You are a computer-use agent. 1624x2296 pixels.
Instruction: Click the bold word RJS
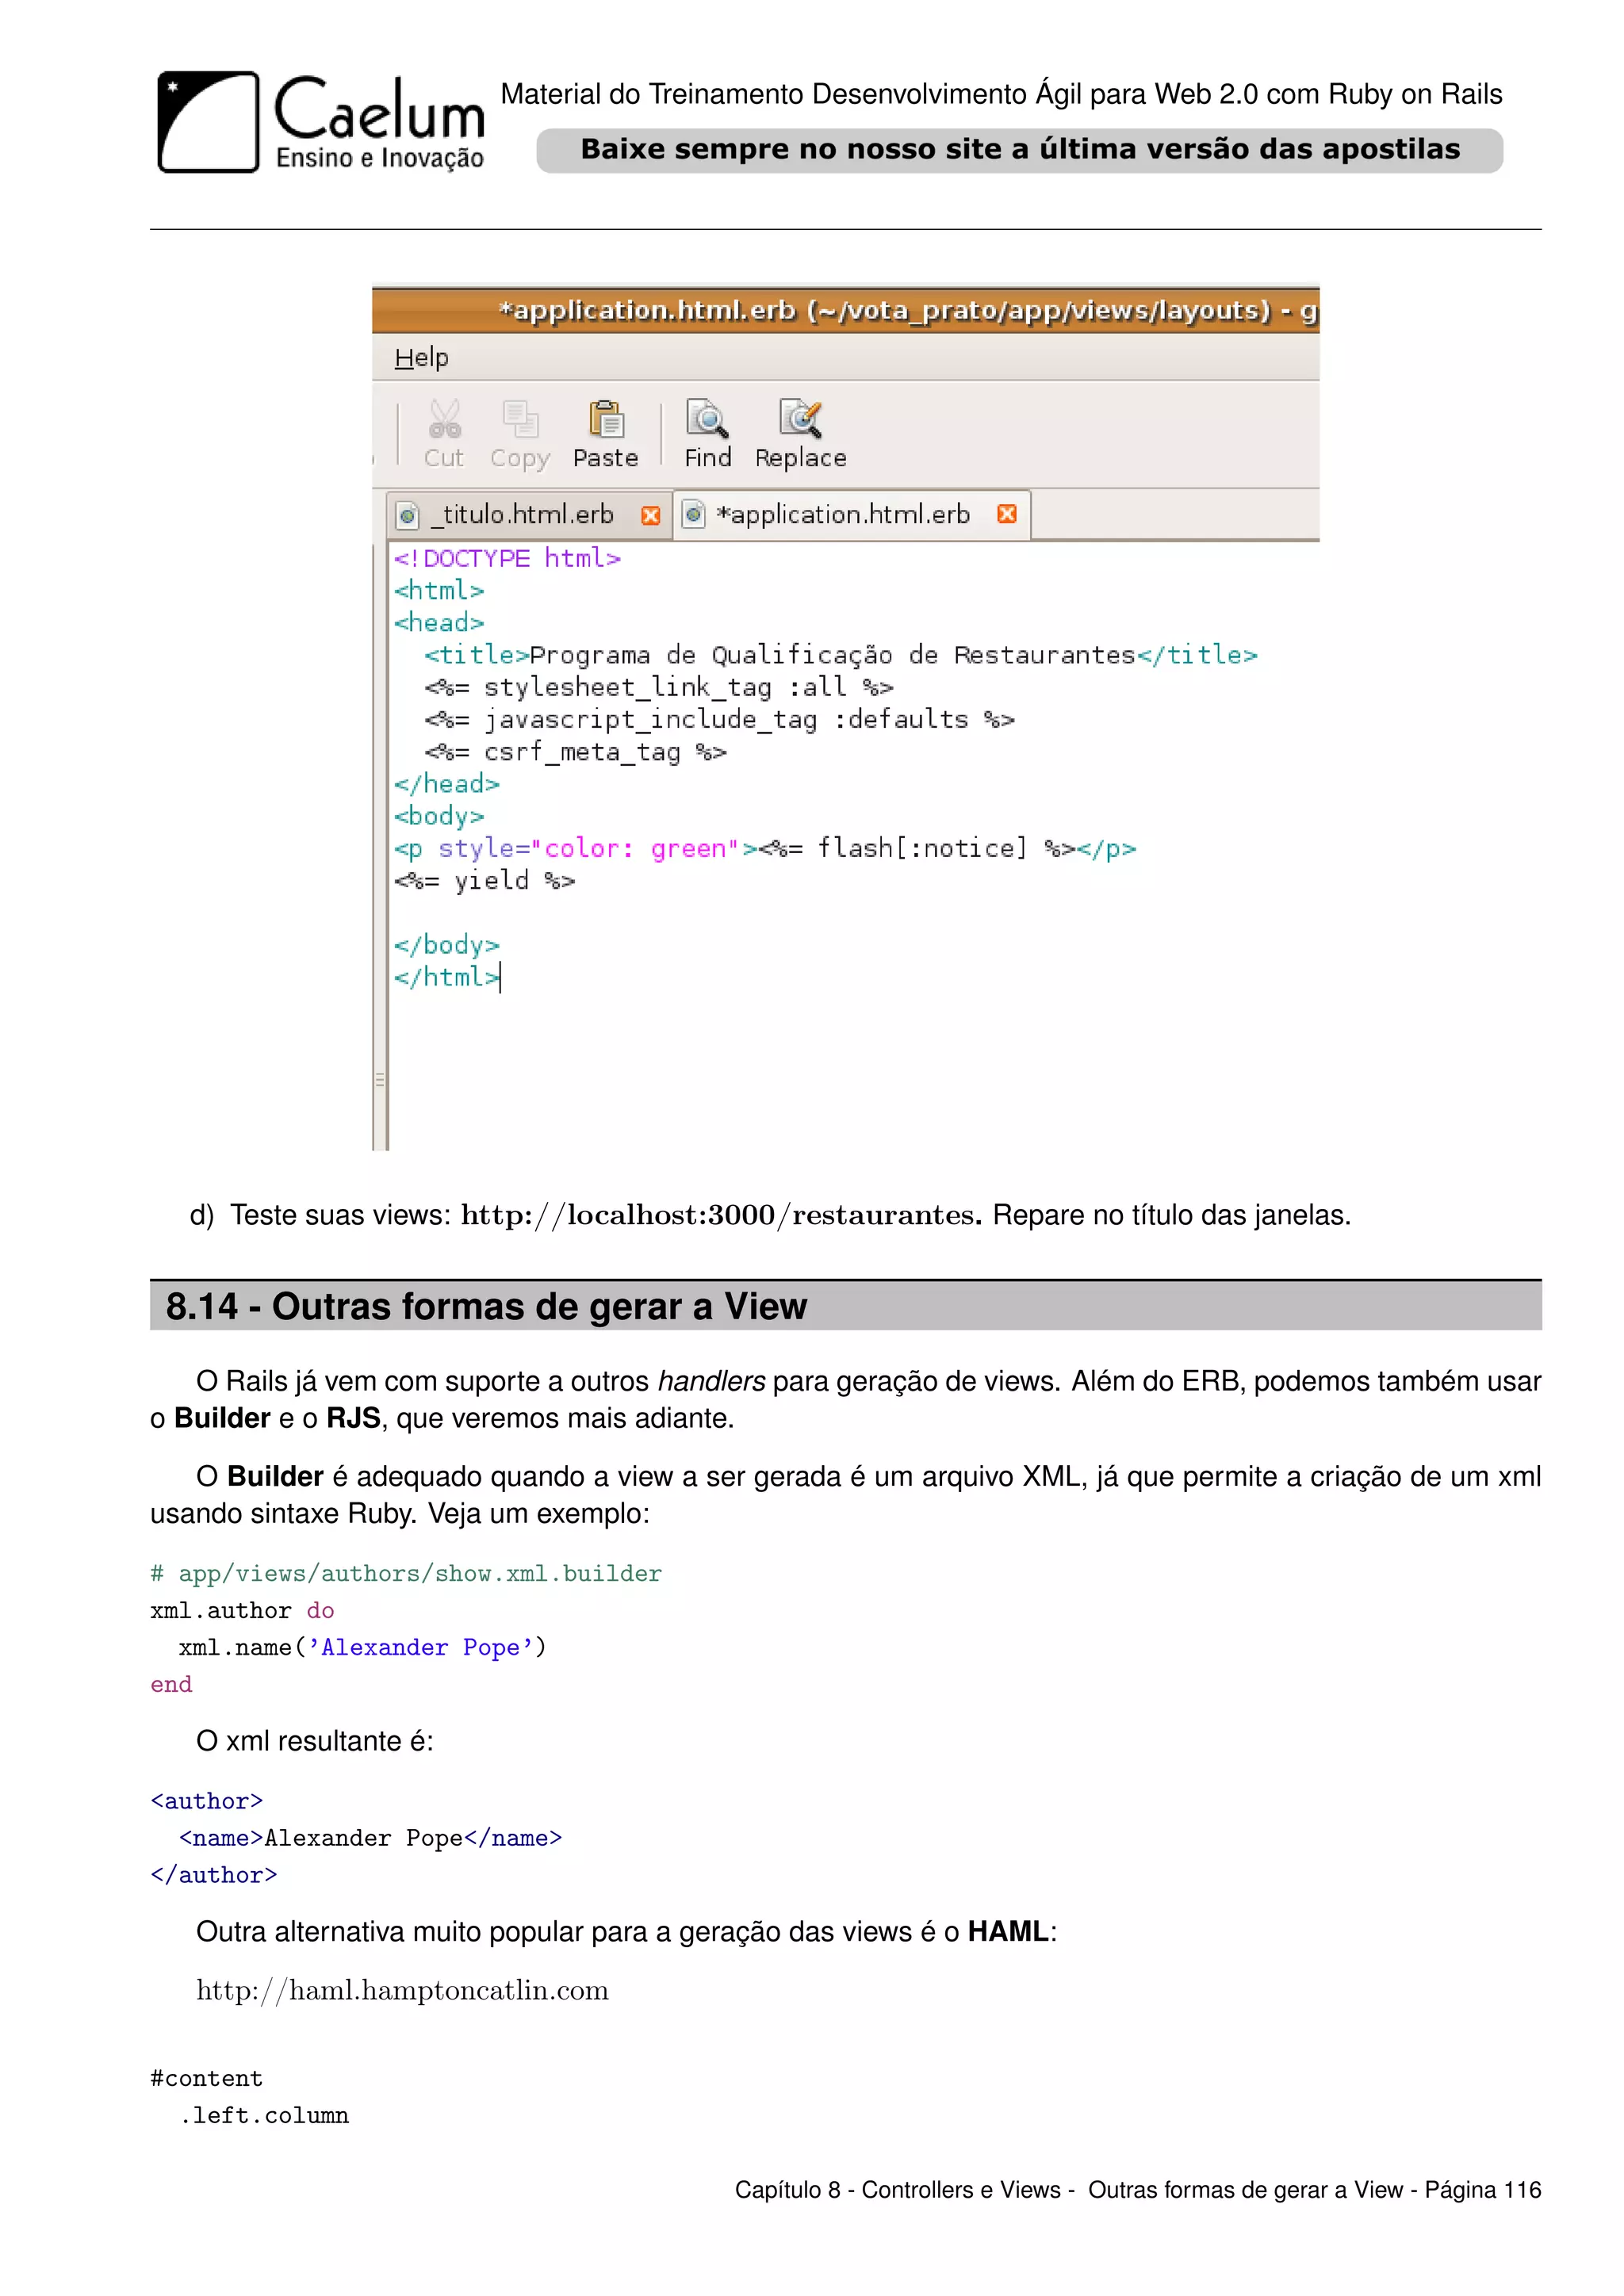click(353, 1418)
